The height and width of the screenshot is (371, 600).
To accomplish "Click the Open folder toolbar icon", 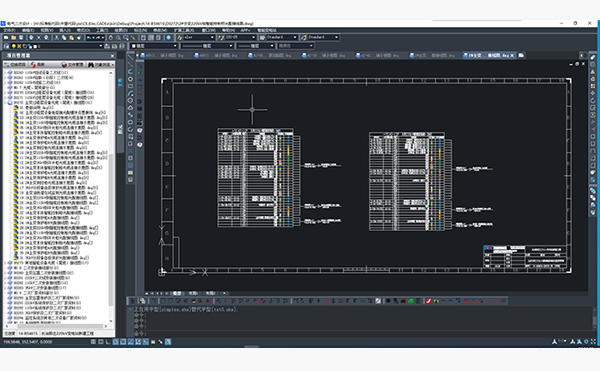I will point(14,37).
